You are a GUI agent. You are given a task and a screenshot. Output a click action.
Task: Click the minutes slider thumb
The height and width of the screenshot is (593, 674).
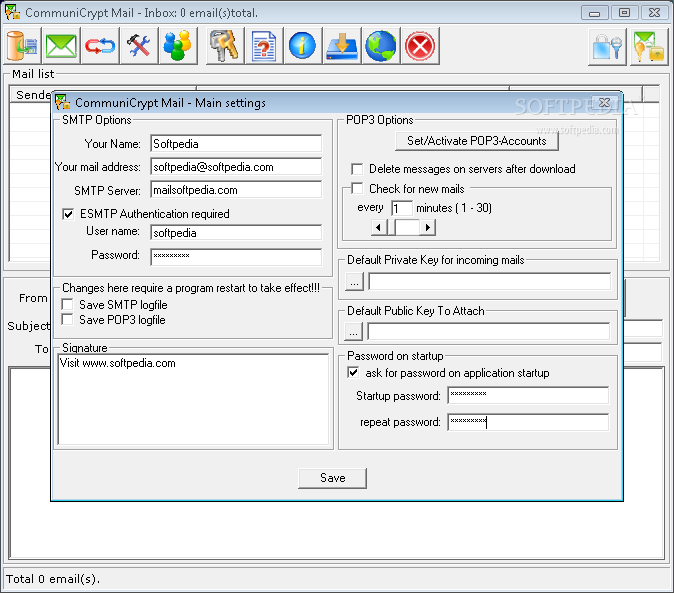pyautogui.click(x=391, y=227)
